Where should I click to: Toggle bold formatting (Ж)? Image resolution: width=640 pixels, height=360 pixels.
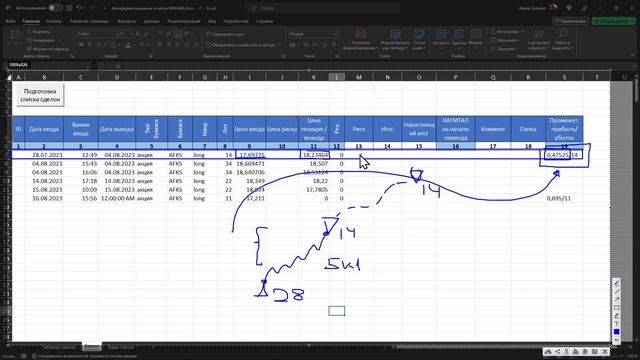pyautogui.click(x=81, y=45)
